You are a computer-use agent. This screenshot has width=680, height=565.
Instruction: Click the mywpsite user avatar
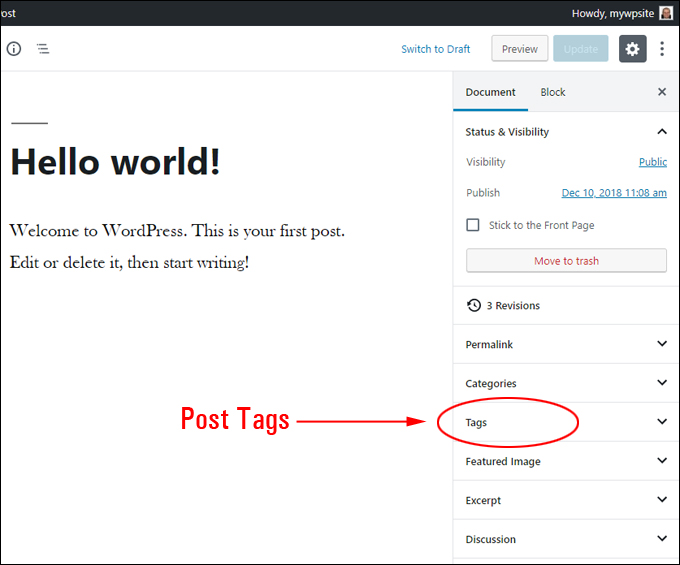click(x=666, y=13)
